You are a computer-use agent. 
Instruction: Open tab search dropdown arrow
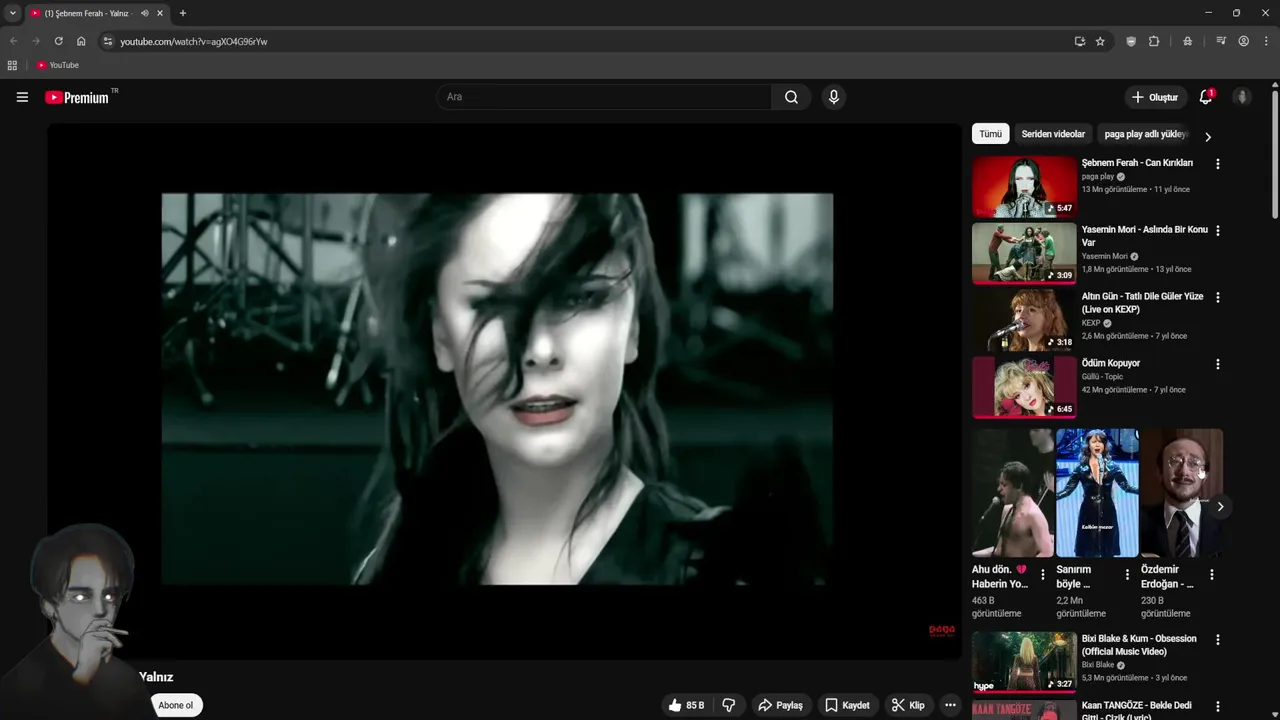coord(13,13)
